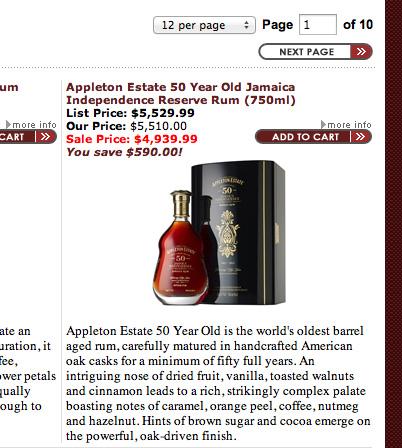
Task: Open the 12 per page dropdown
Action: coord(204,25)
